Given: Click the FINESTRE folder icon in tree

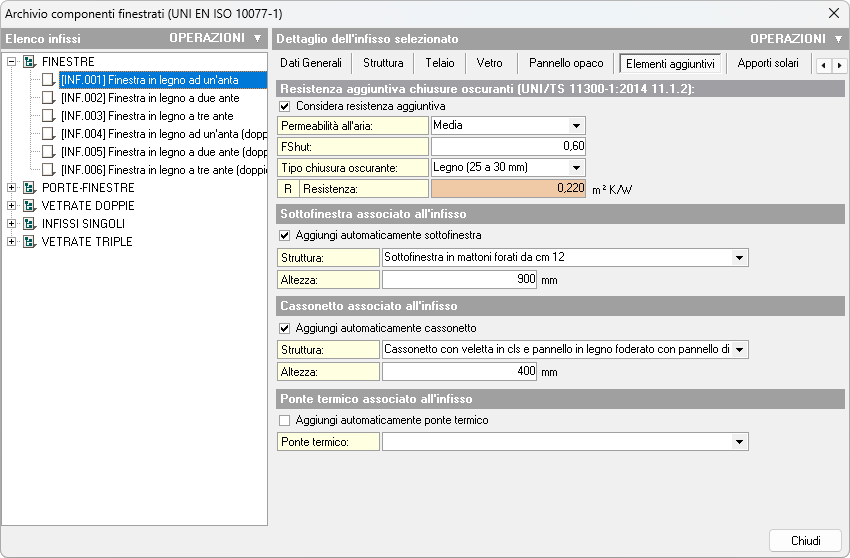Looking at the screenshot, I should point(29,62).
